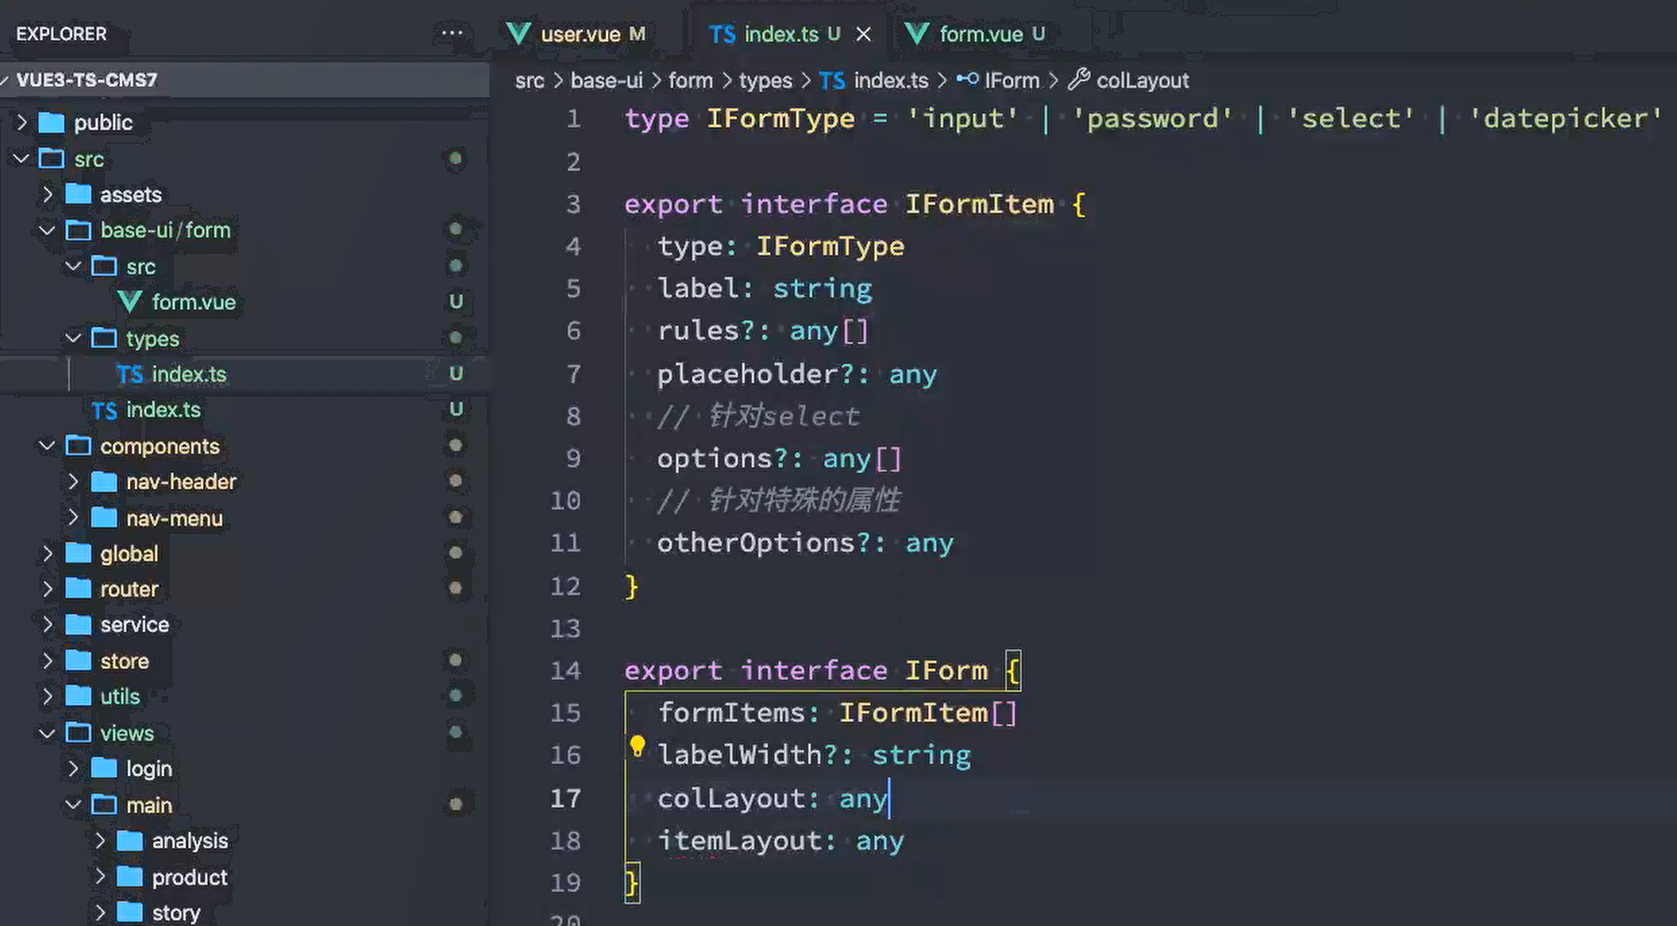
Task: Open form.vue from the file tree
Action: 193,302
